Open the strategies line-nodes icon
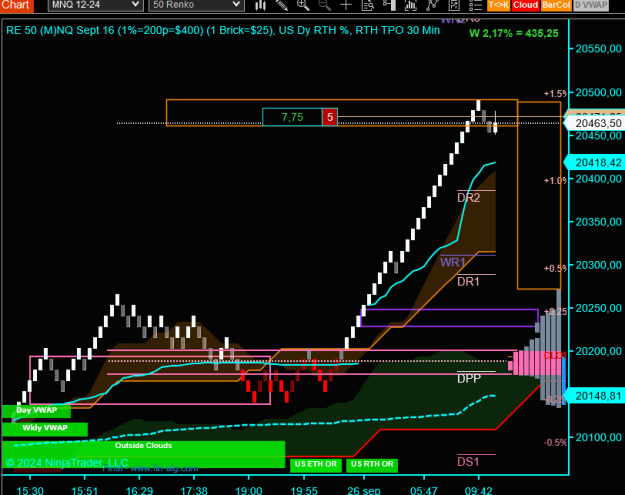 click(432, 5)
